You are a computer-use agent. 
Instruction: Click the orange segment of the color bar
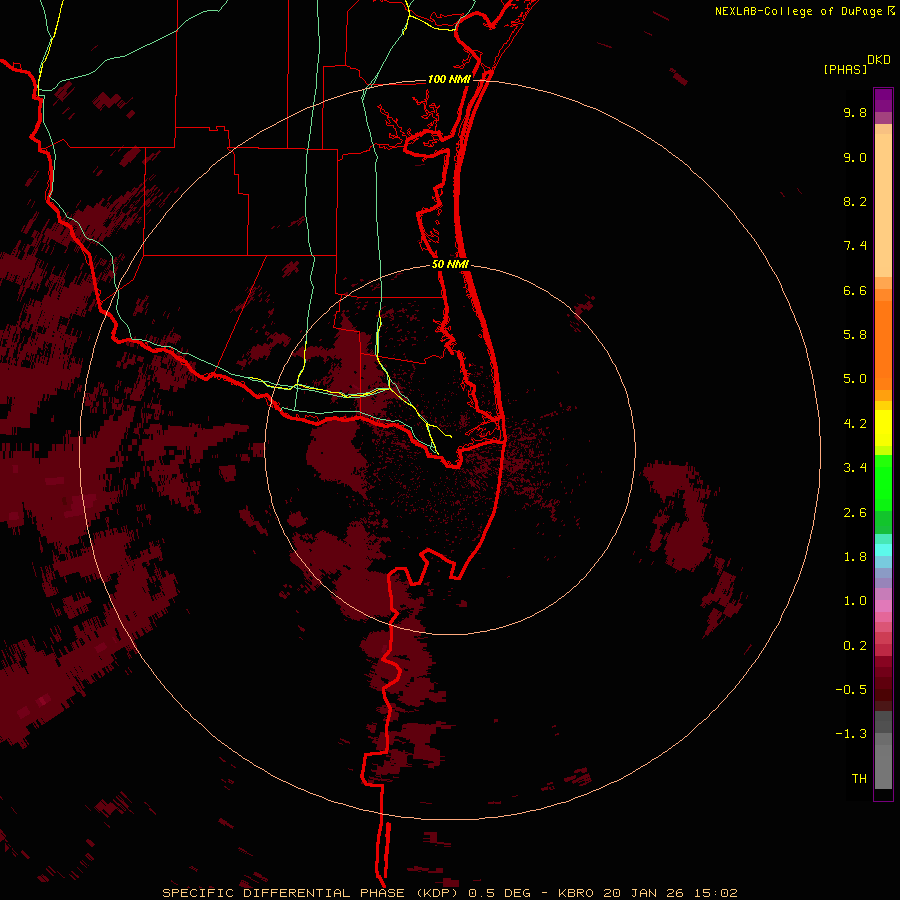click(x=883, y=344)
